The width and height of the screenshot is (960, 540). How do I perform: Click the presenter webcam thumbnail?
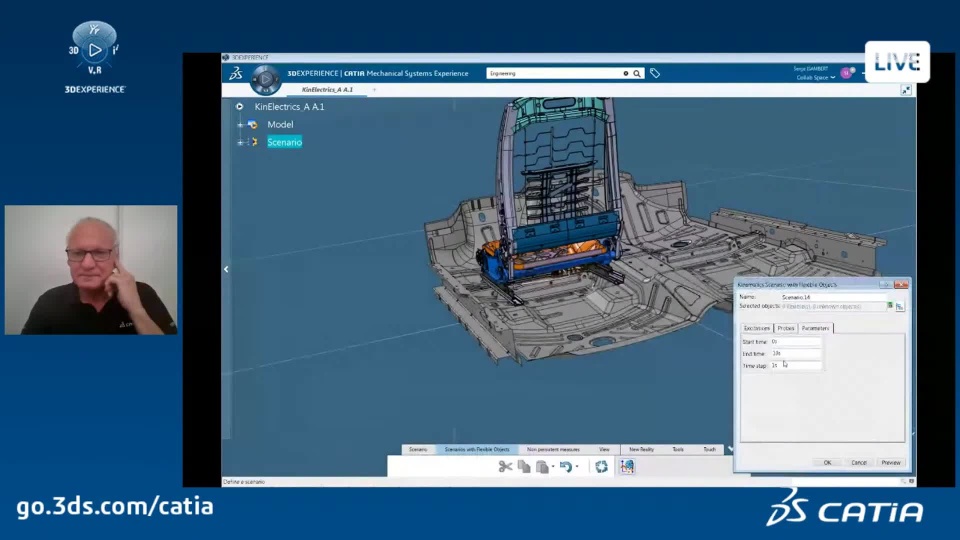pyautogui.click(x=91, y=270)
